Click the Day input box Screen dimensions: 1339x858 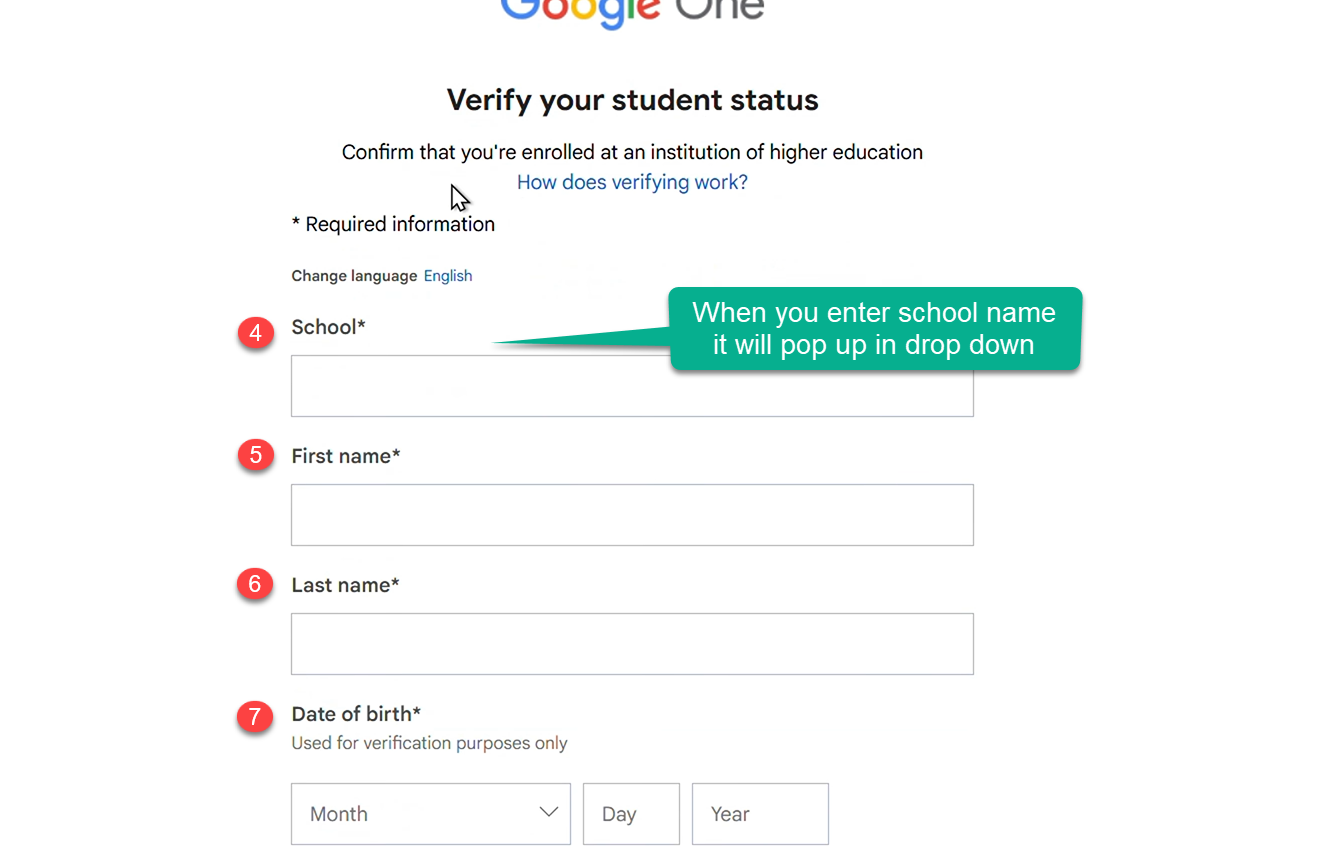point(631,813)
